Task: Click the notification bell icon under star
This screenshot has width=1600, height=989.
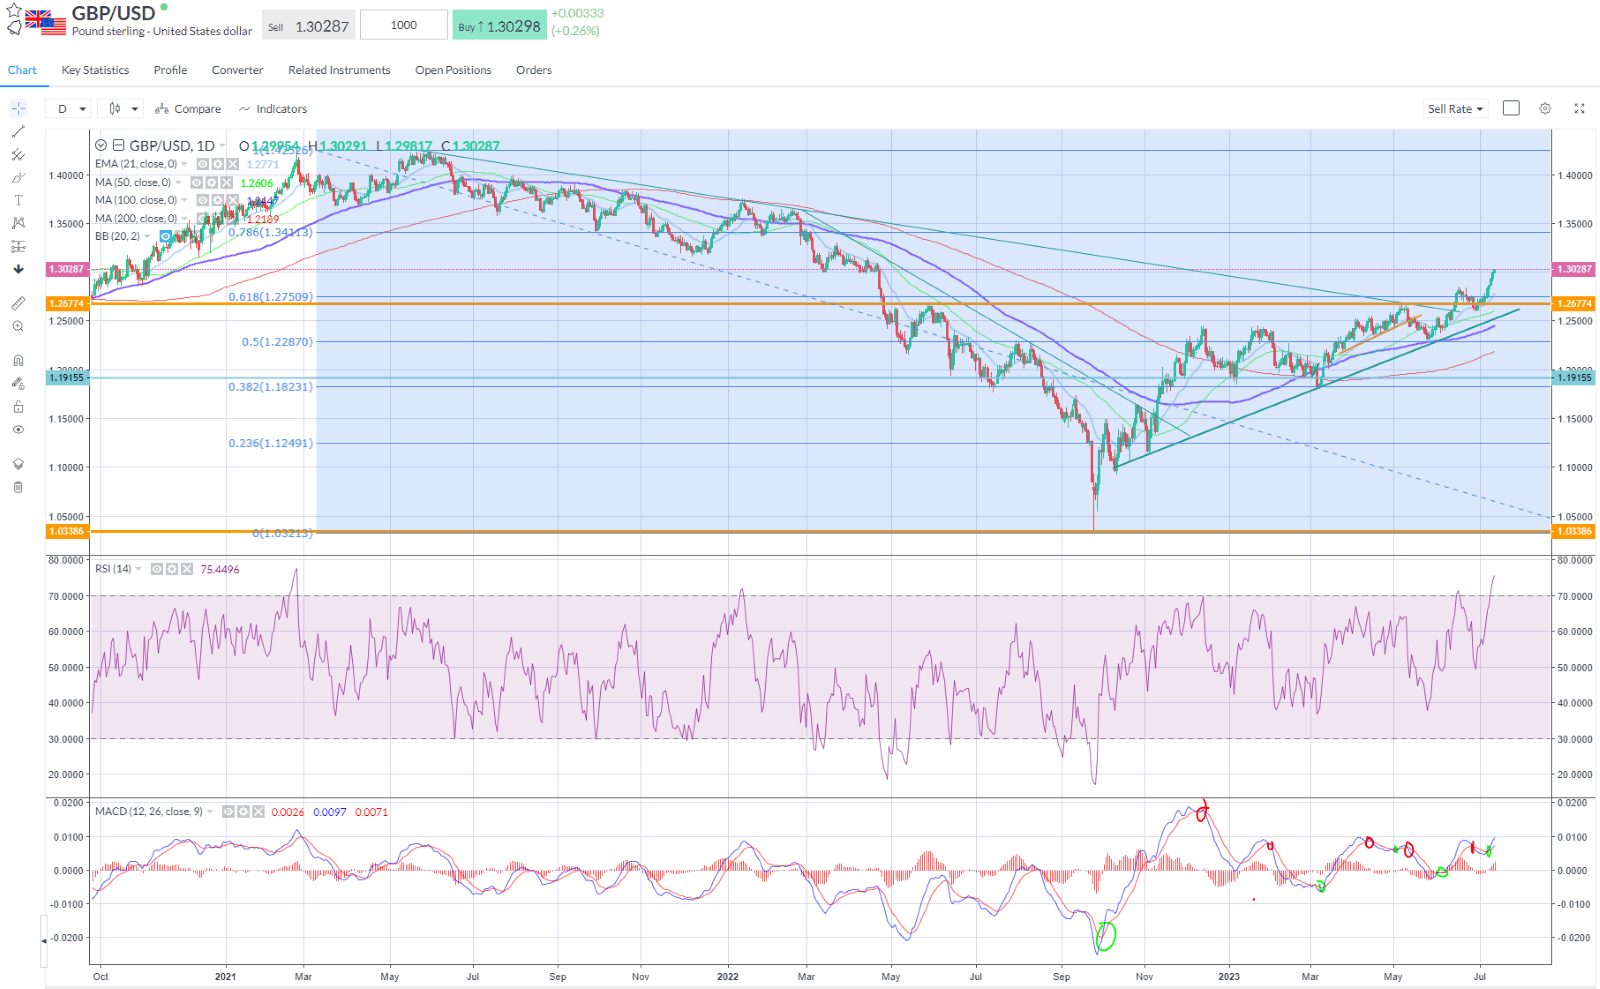Action: coord(14,28)
